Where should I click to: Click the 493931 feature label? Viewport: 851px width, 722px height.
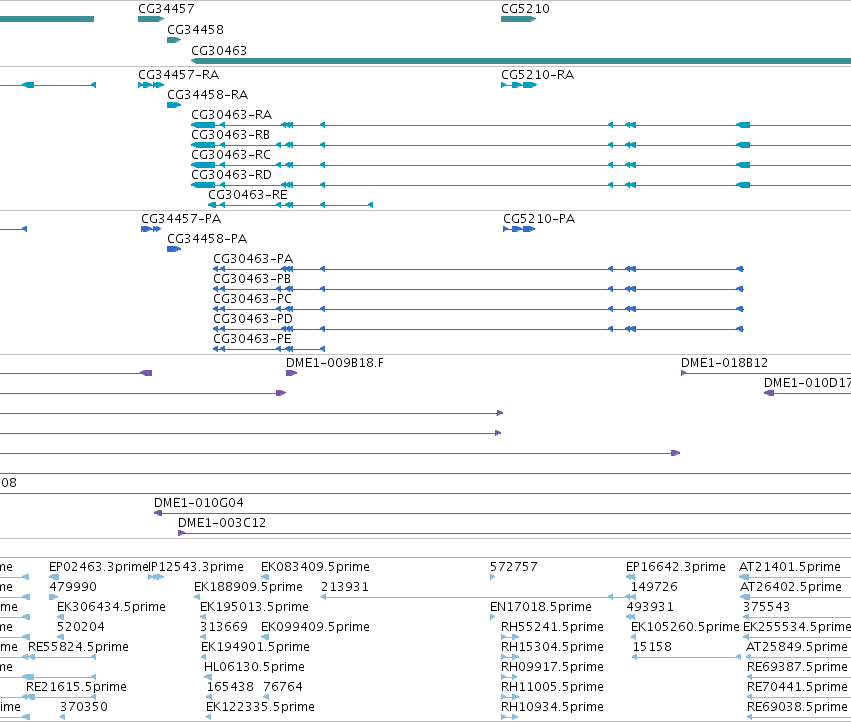click(x=650, y=607)
